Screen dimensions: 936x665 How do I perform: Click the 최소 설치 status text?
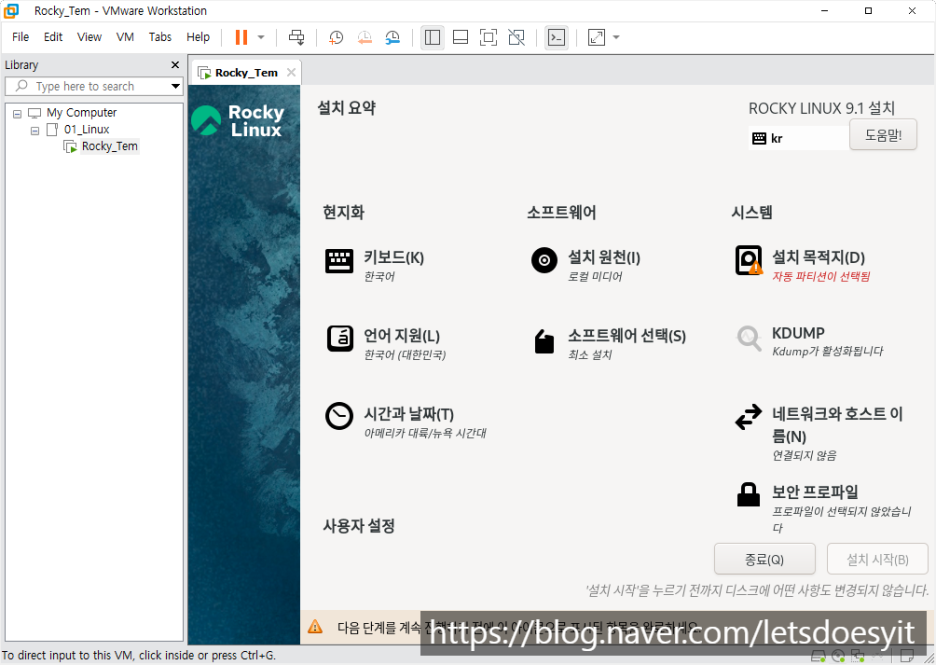click(590, 355)
